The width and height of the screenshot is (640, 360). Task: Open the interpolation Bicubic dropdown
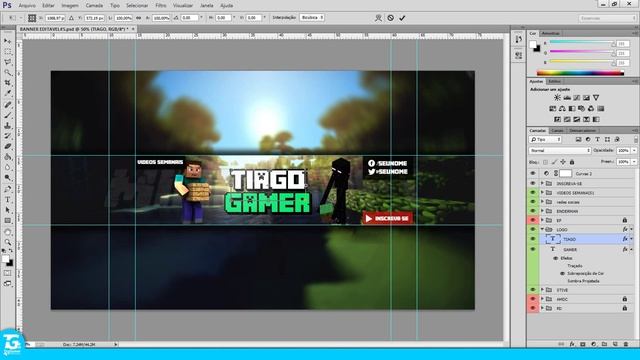(x=312, y=18)
